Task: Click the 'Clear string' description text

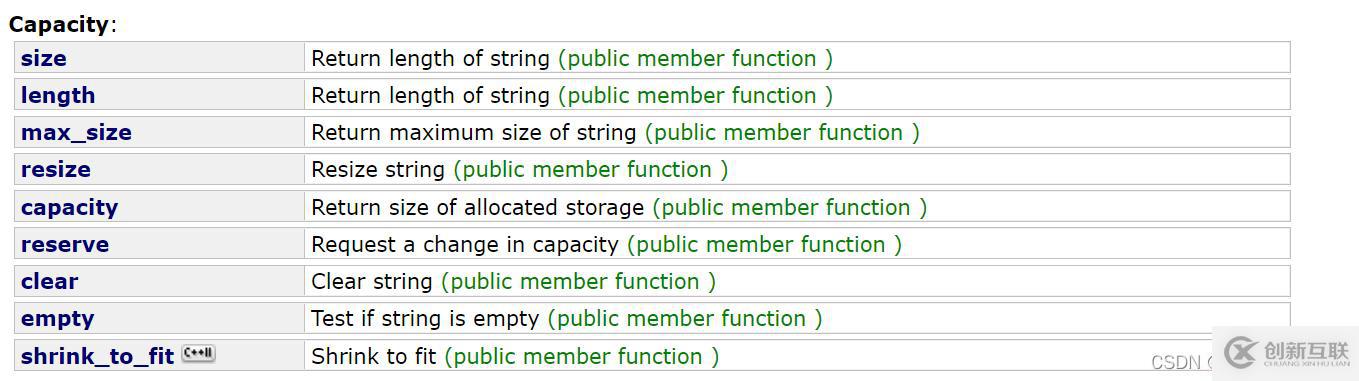Action: [x=372, y=281]
